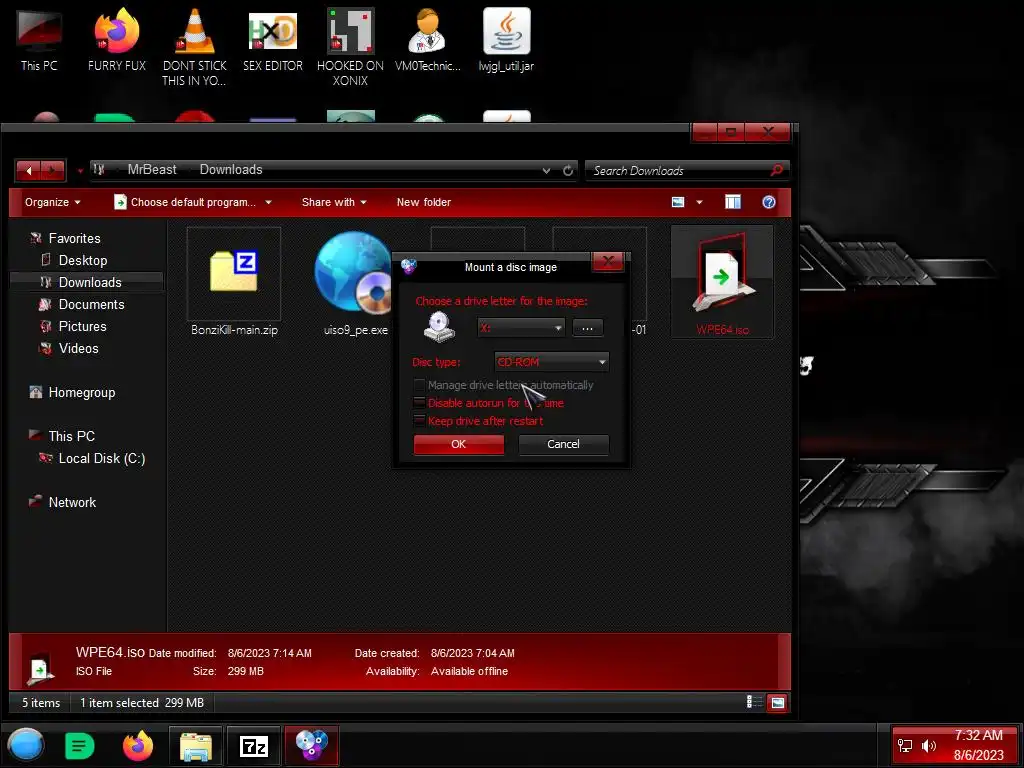Click the Back arrow in Explorer
The width and height of the screenshot is (1024, 768).
[x=29, y=171]
